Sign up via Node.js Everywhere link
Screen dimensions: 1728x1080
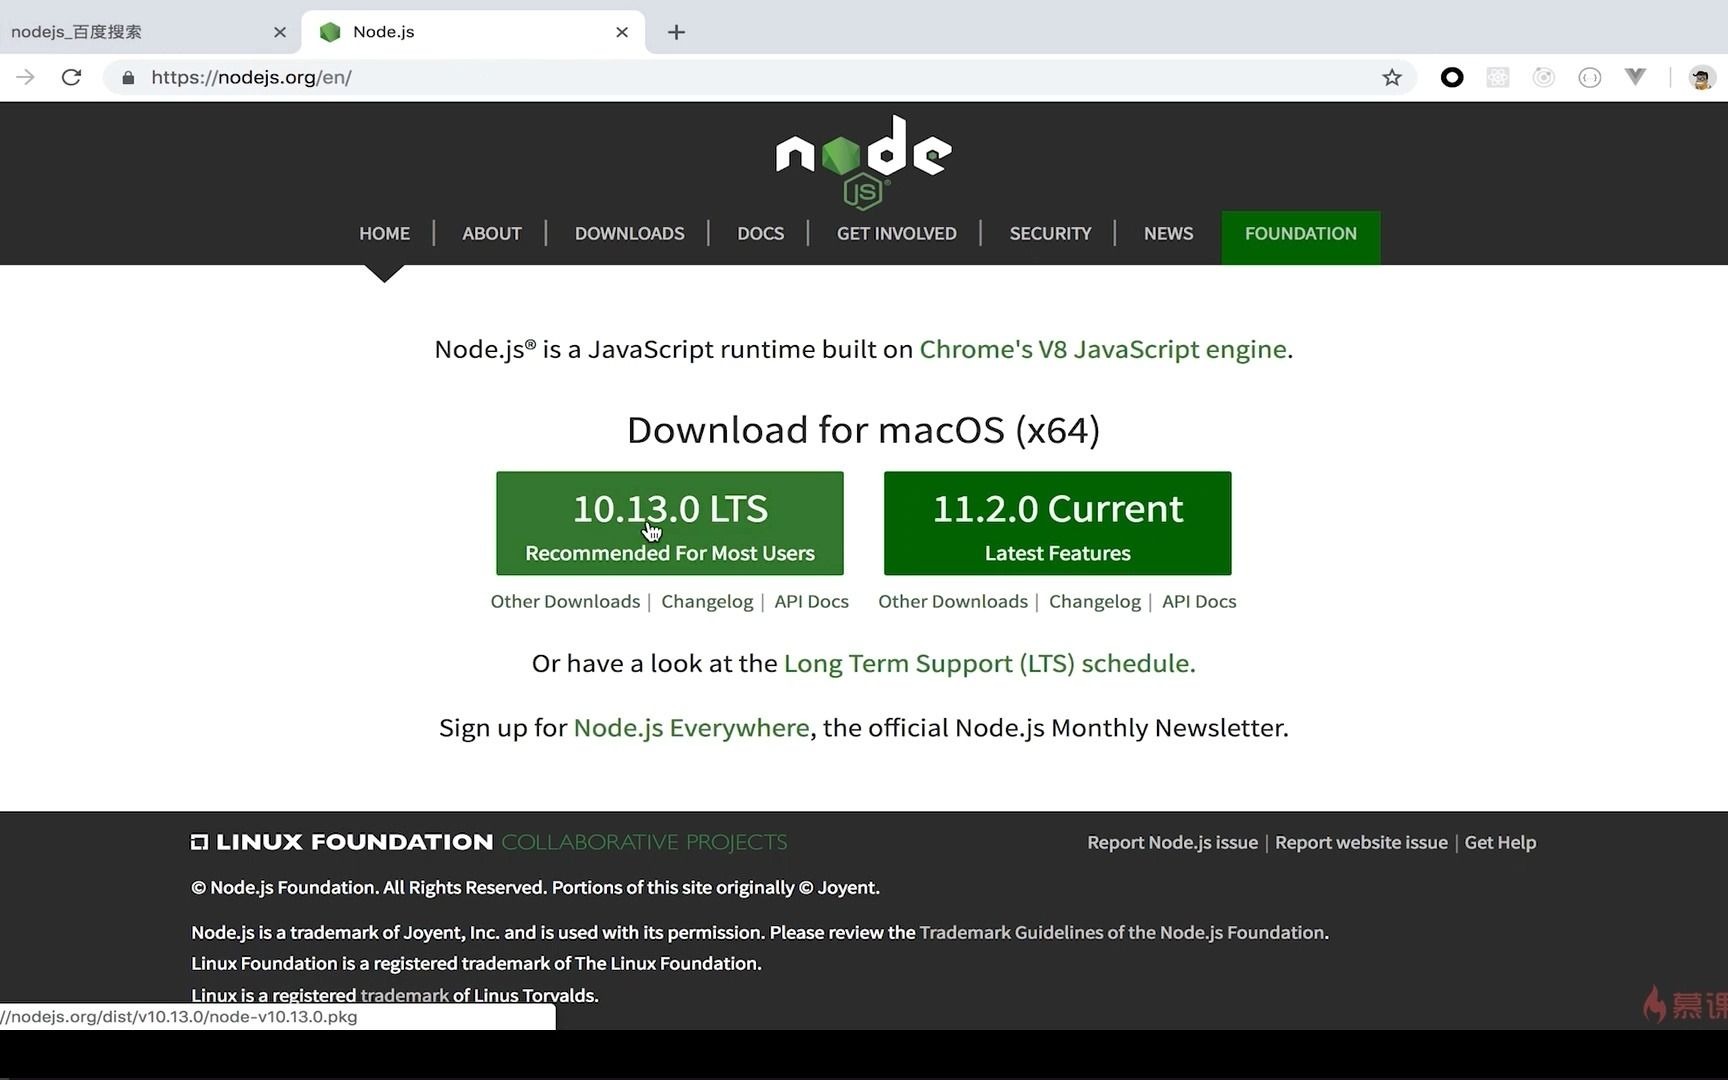691,727
